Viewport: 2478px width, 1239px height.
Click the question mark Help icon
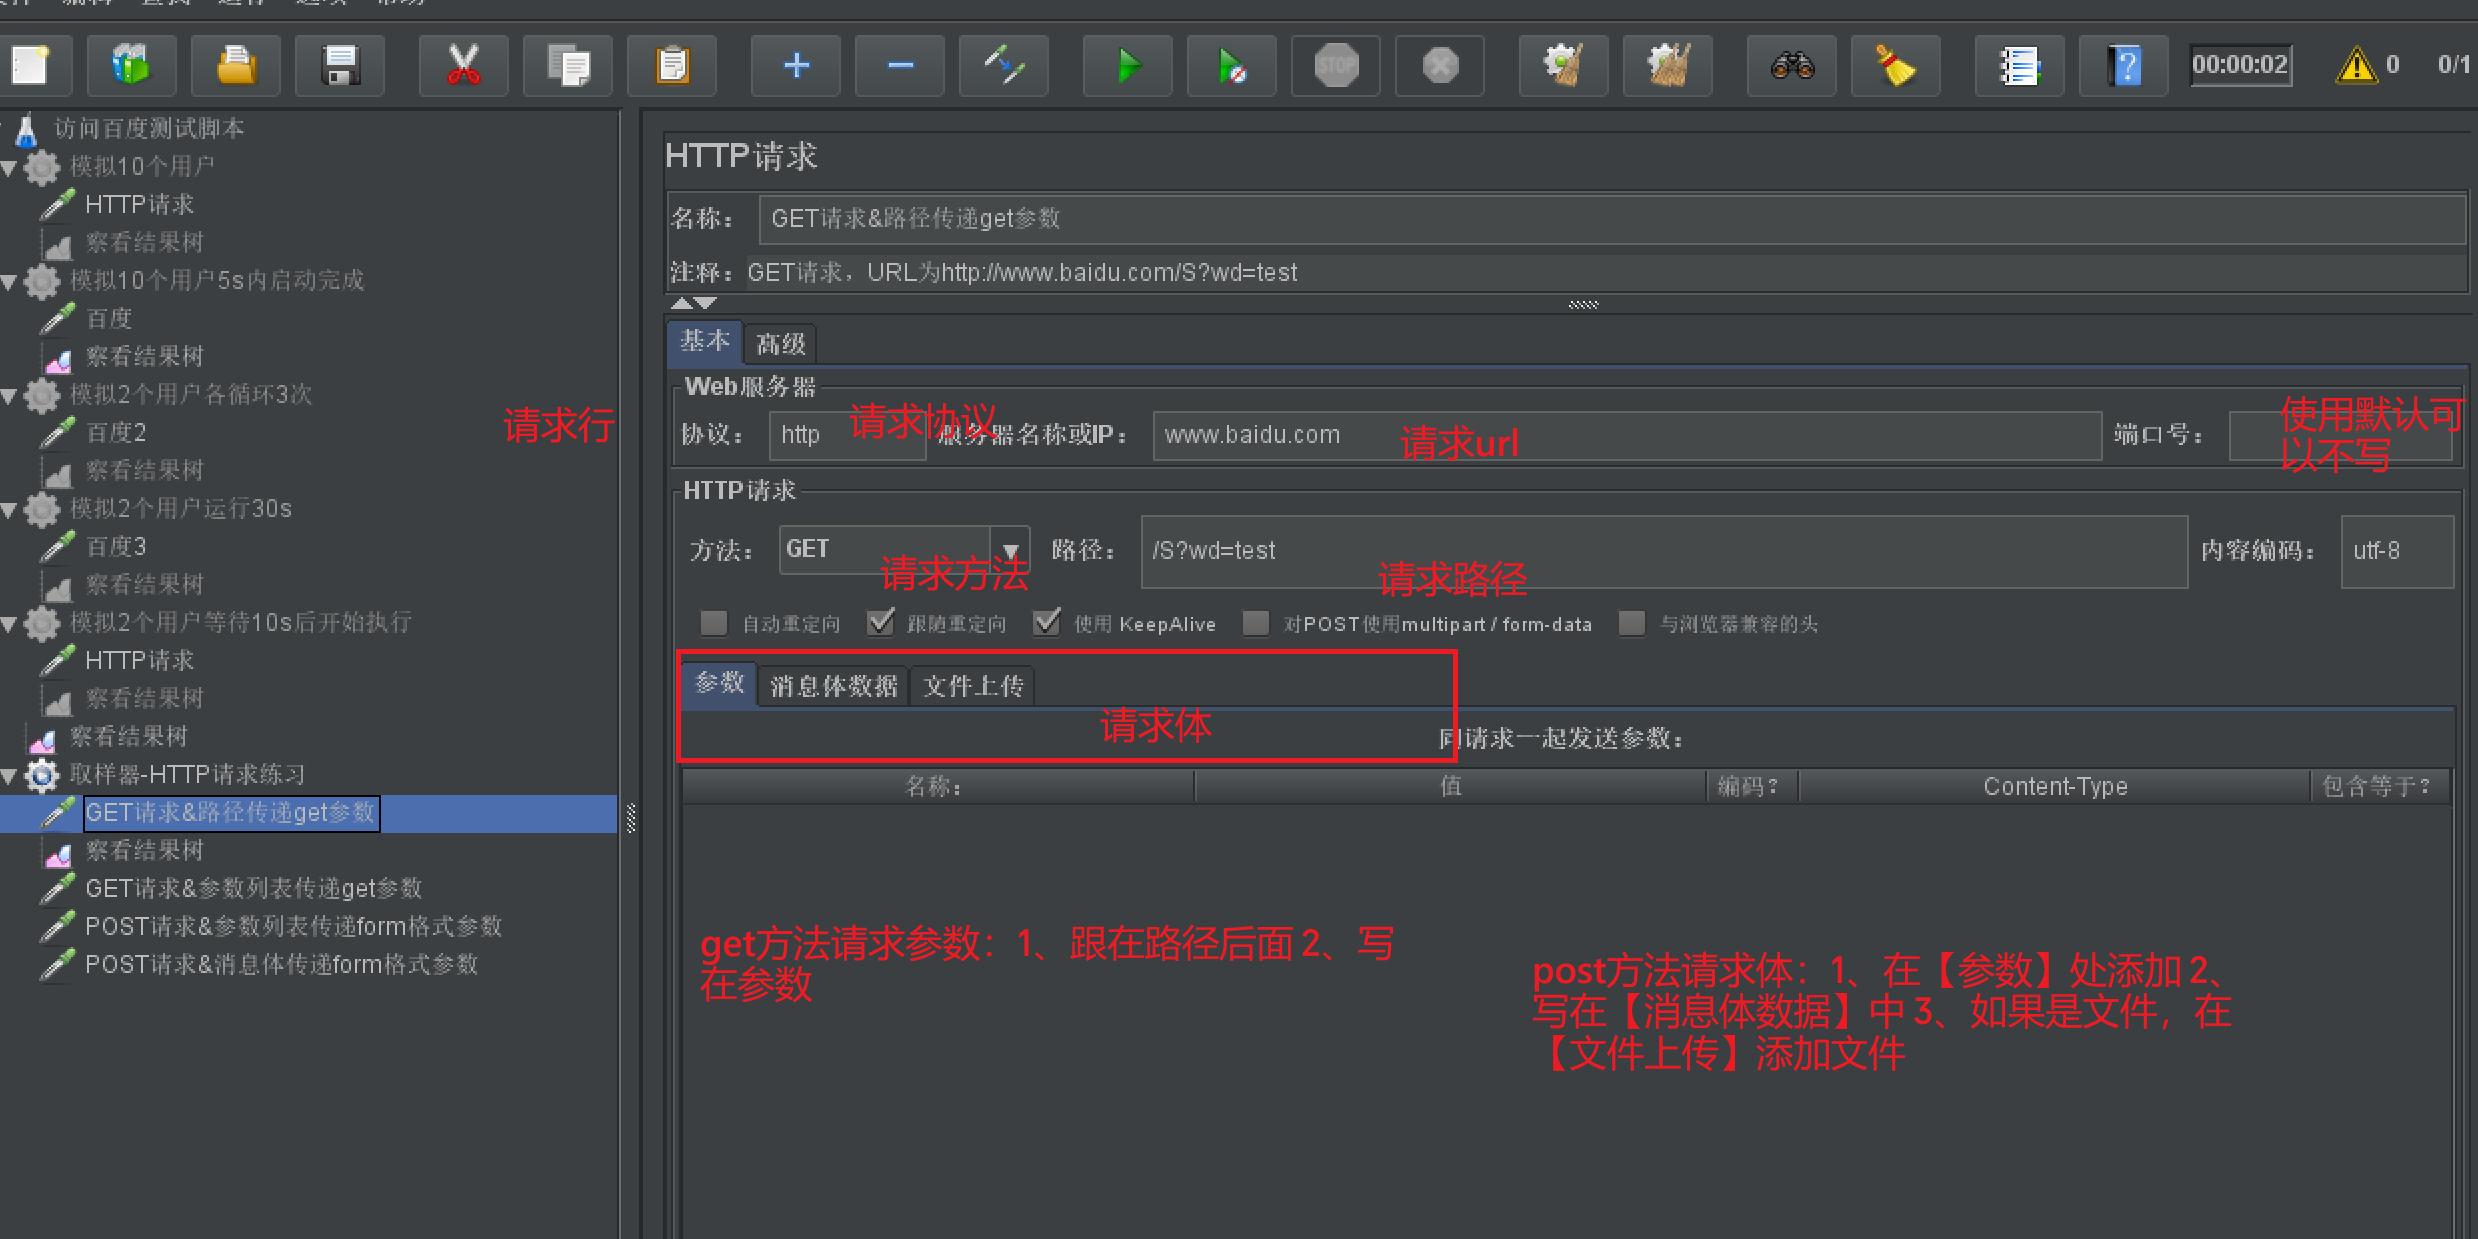coord(2123,66)
